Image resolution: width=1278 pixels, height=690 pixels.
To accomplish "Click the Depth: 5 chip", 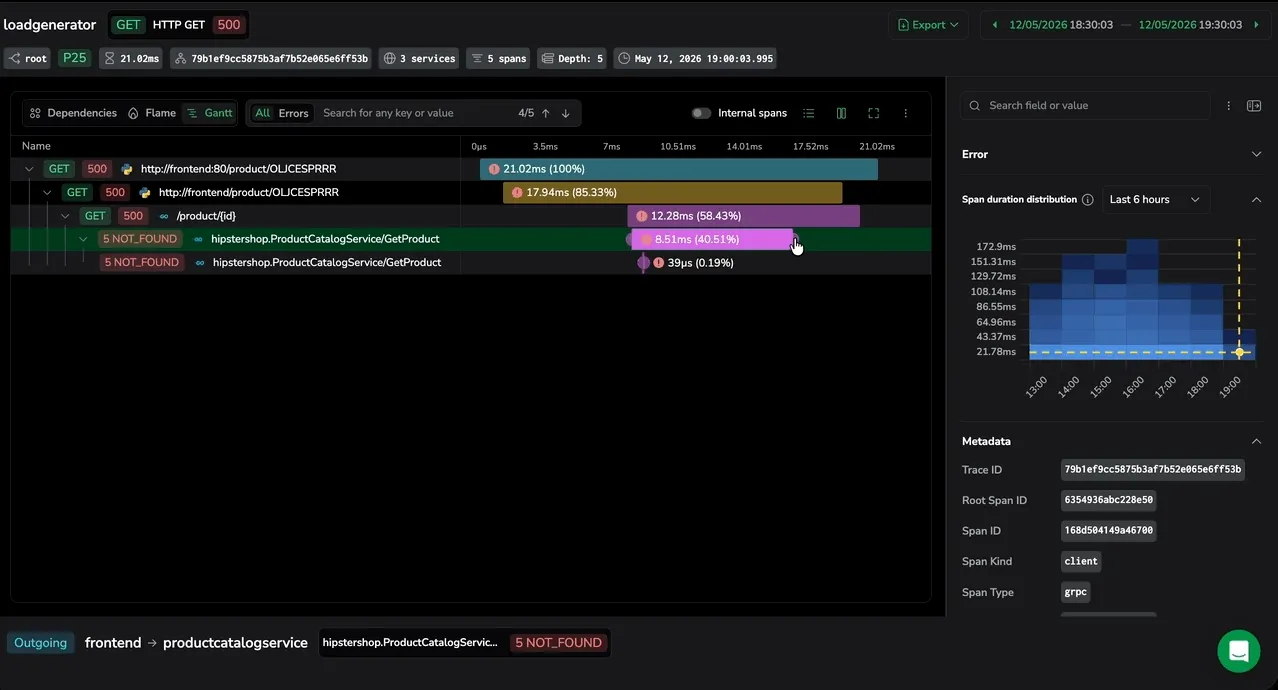I will pyautogui.click(x=573, y=59).
